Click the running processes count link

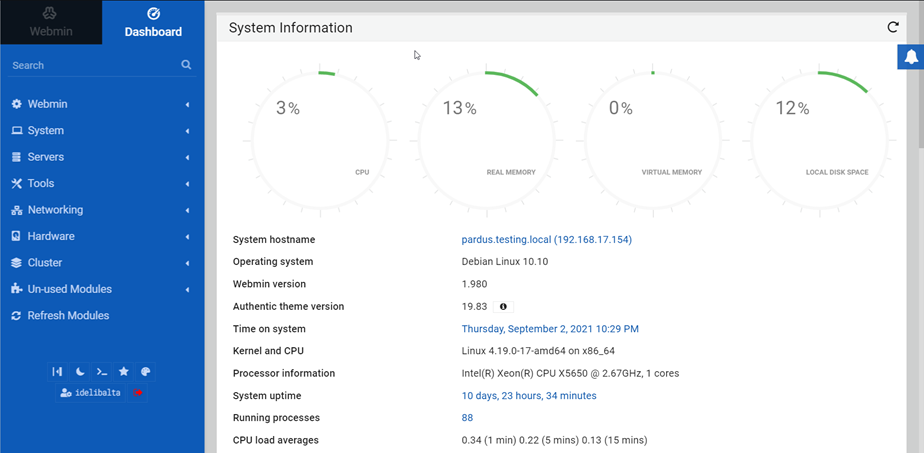(467, 418)
